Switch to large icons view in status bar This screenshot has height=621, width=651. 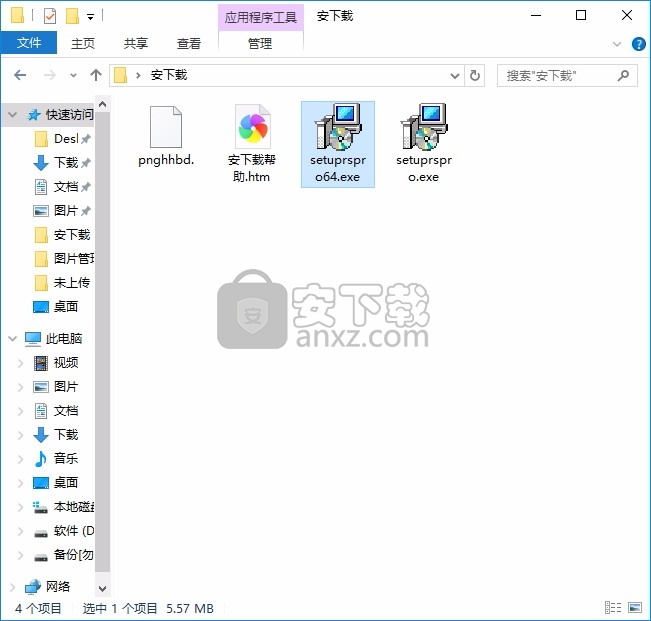pos(635,608)
